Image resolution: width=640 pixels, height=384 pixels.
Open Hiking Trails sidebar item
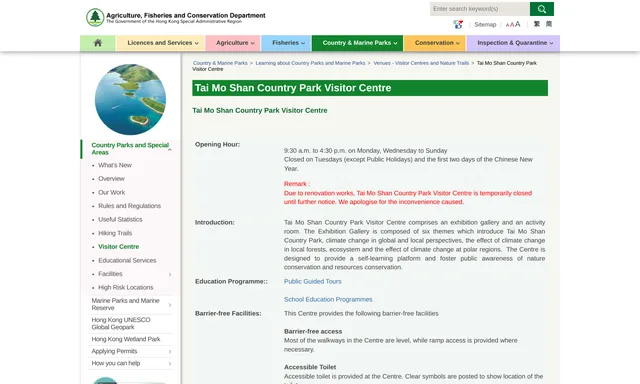[x=115, y=233]
